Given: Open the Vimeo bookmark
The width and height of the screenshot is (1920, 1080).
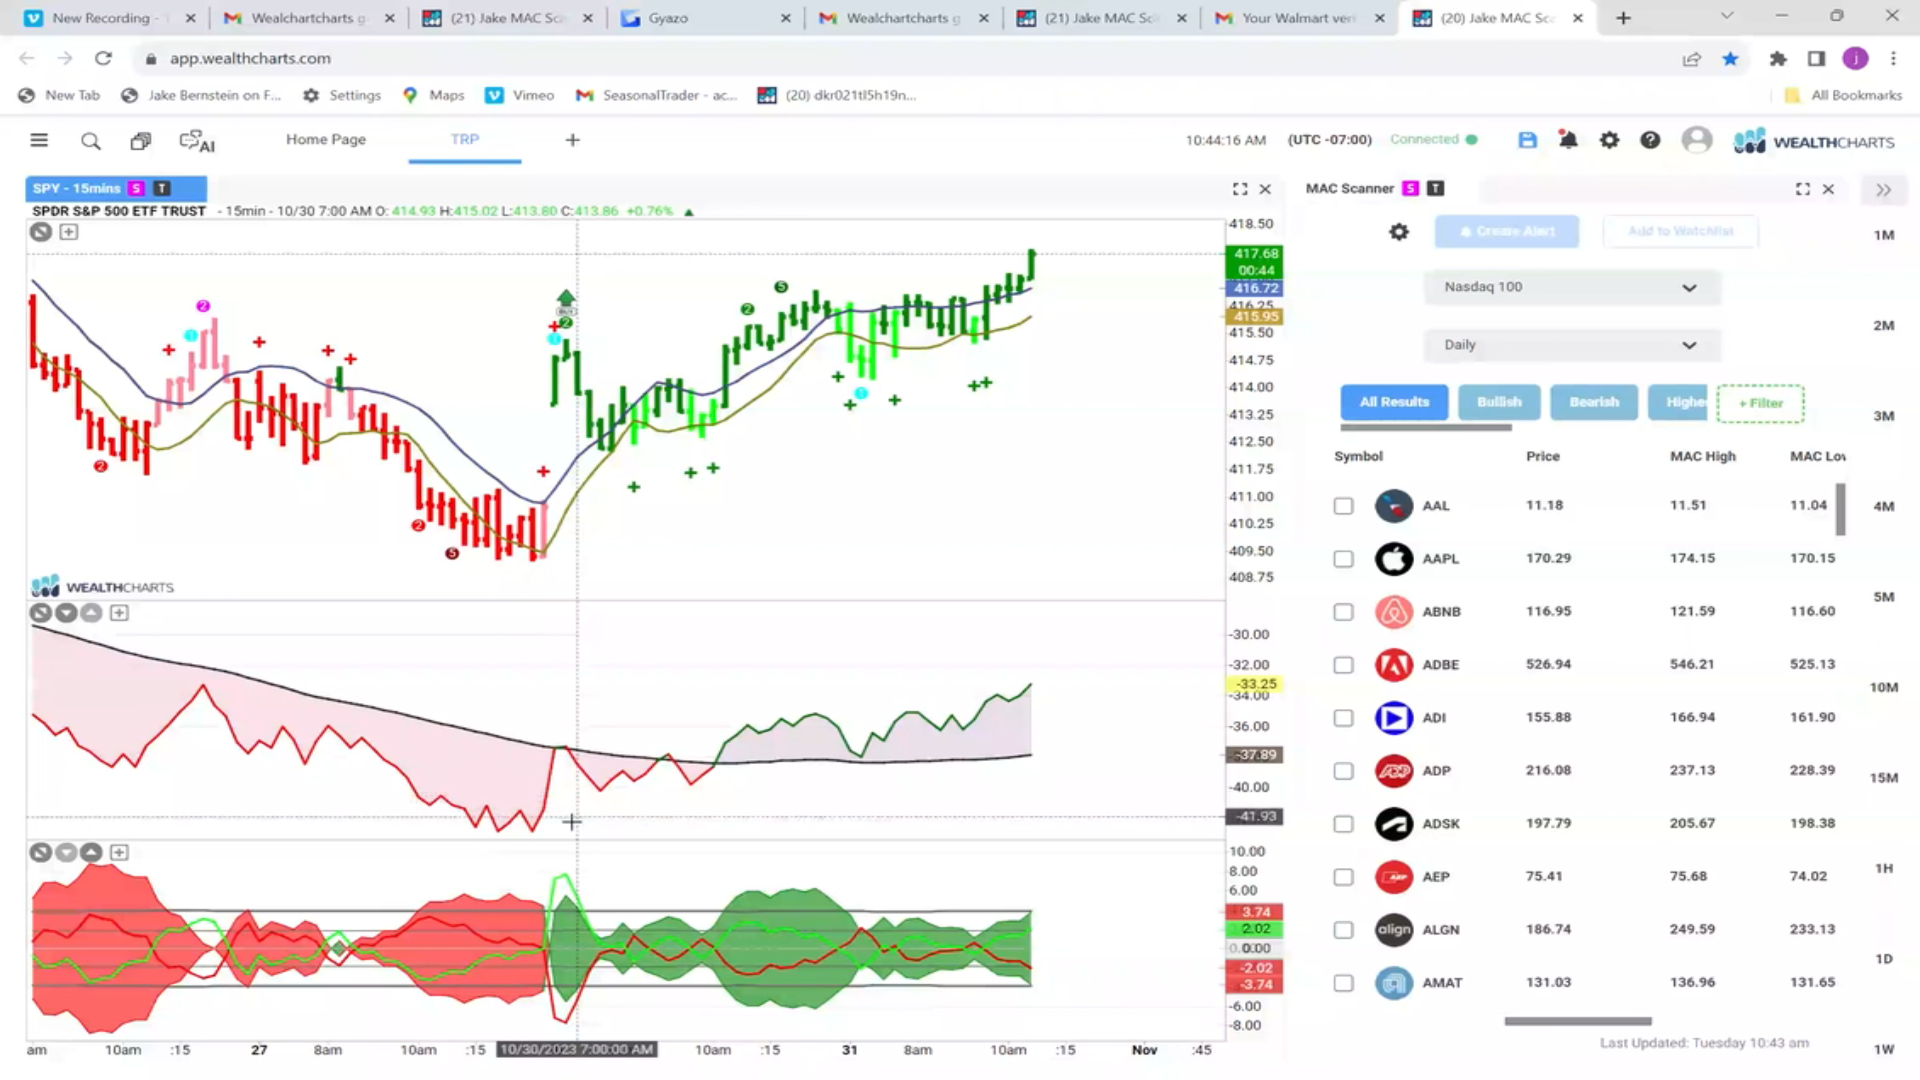Looking at the screenshot, I should [520, 95].
